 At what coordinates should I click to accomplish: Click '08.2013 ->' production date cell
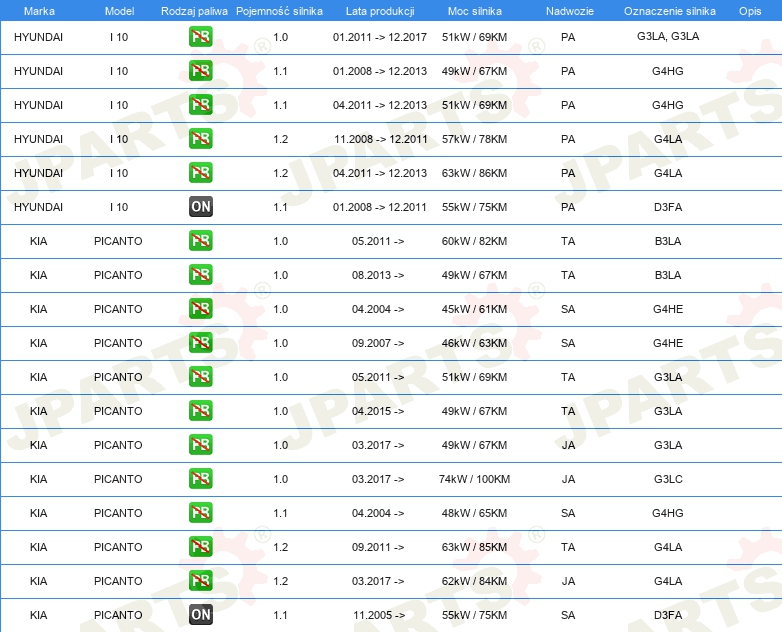tap(378, 275)
